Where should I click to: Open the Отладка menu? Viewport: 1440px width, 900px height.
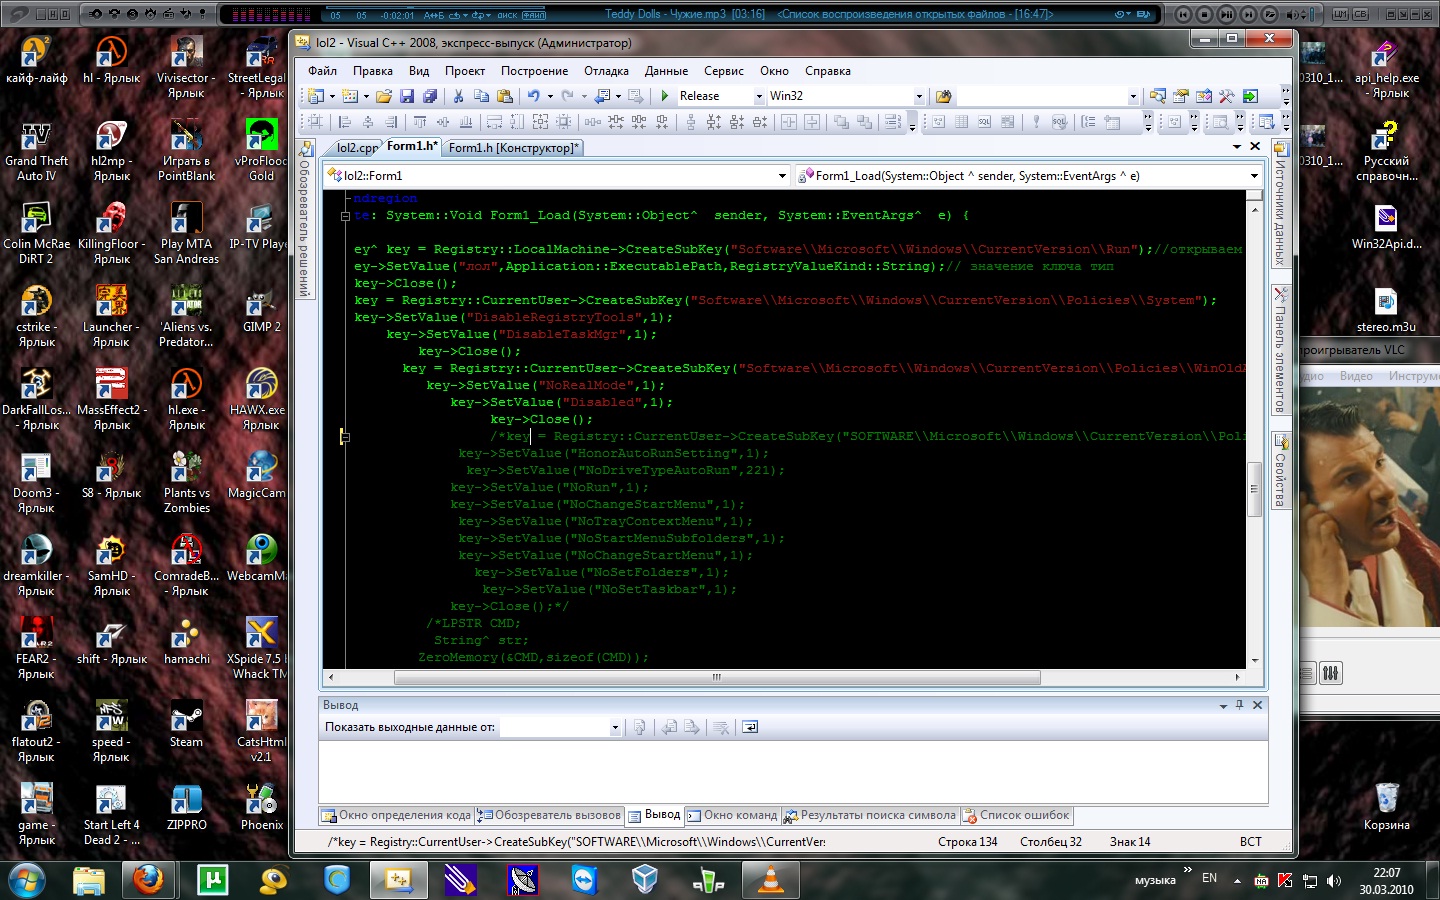pyautogui.click(x=606, y=71)
